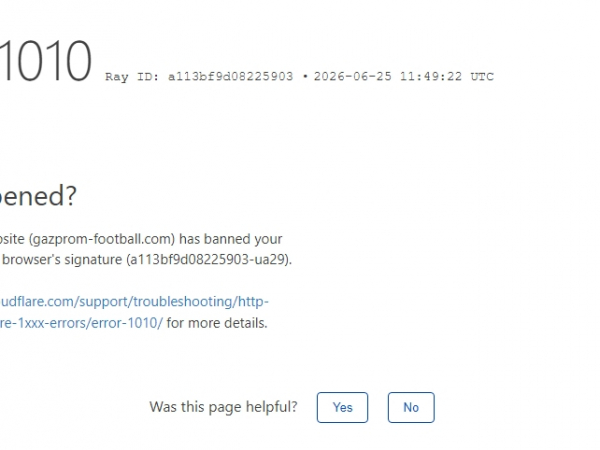Click the UTC timezone label
600x450 pixels.
[482, 77]
